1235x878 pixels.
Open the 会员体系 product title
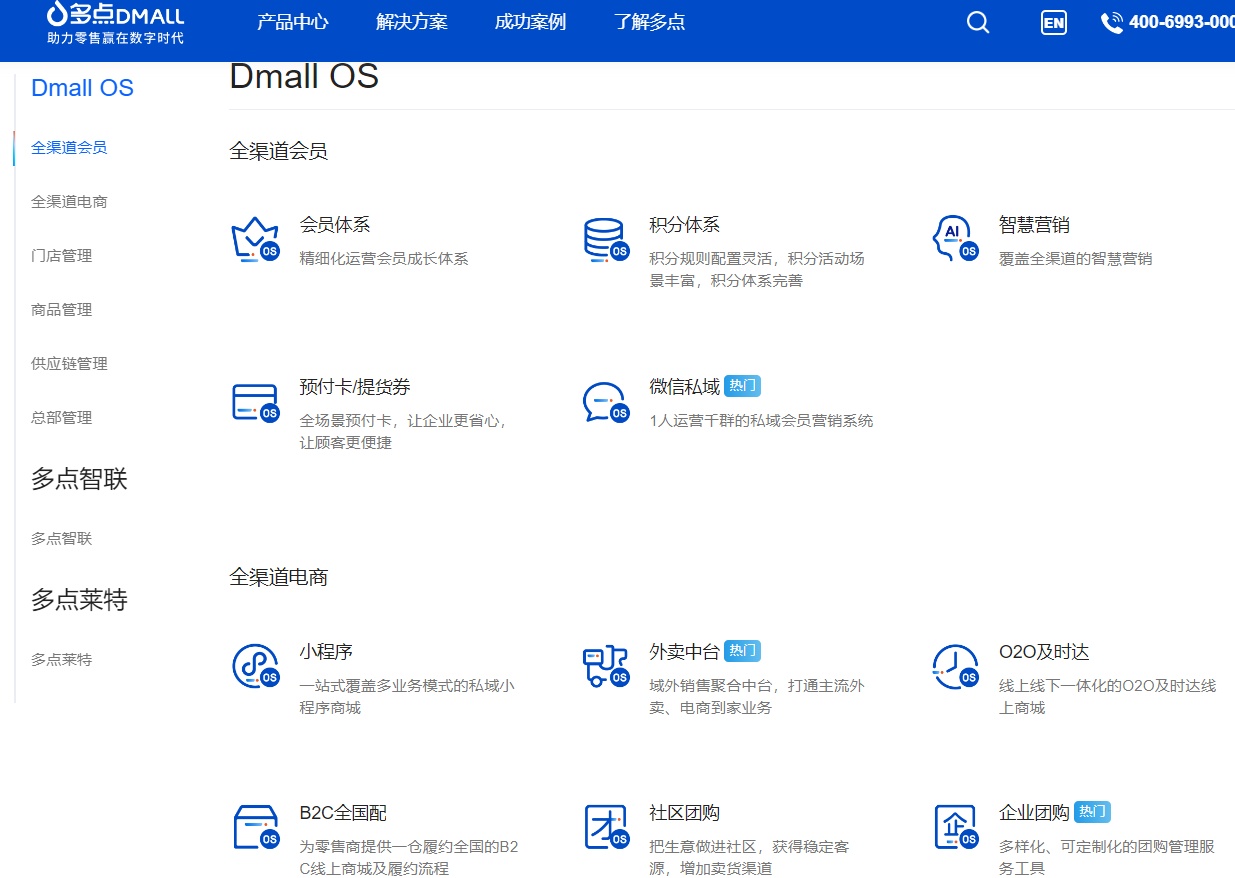[335, 225]
